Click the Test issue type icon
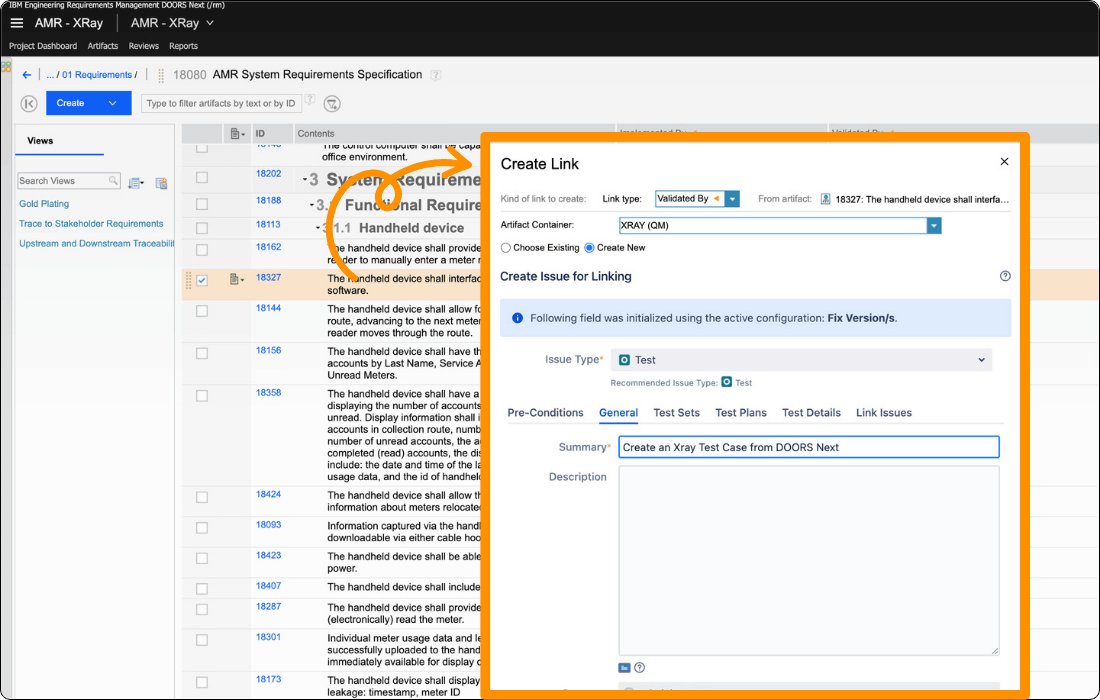This screenshot has width=1100, height=700. coord(624,360)
